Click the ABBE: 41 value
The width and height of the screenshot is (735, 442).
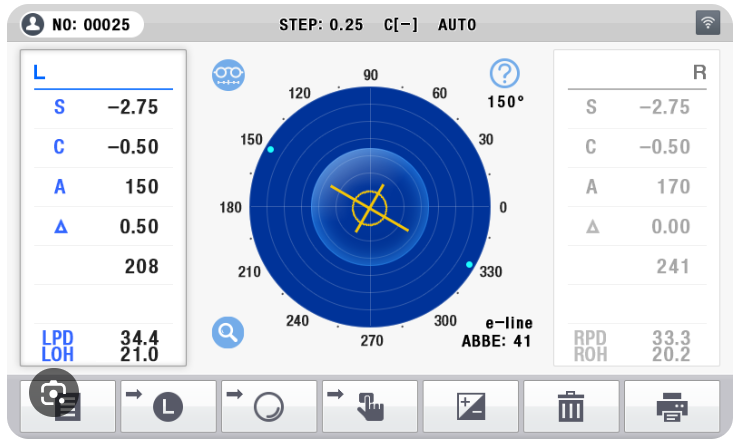click(496, 341)
